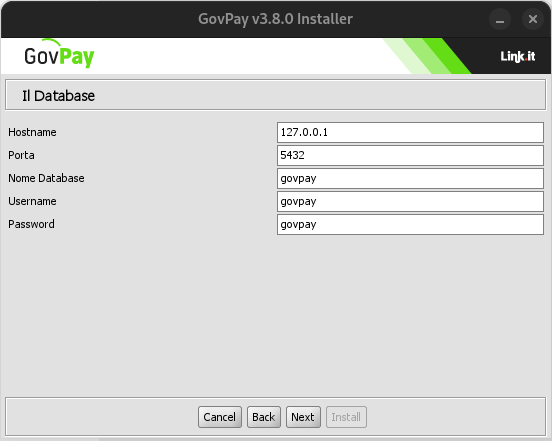552x441 pixels.
Task: Proceed with the Next button
Action: pos(303,417)
